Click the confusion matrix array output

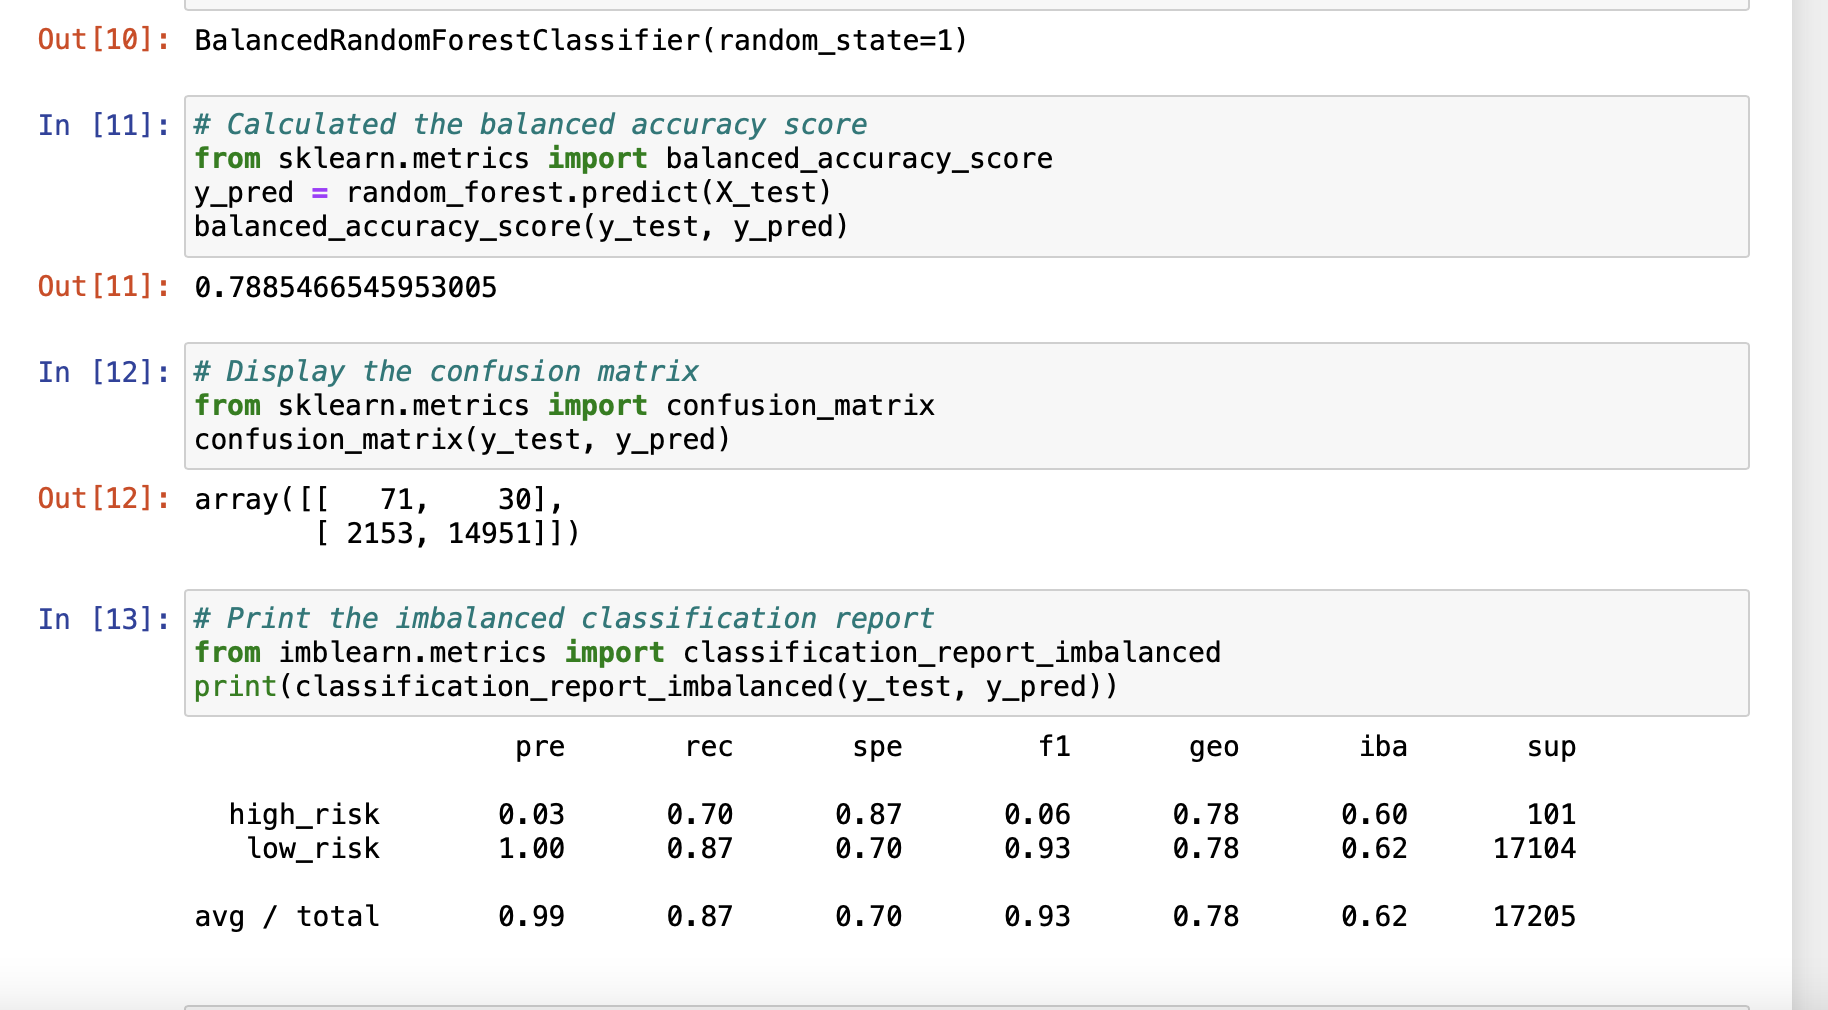tap(380, 515)
